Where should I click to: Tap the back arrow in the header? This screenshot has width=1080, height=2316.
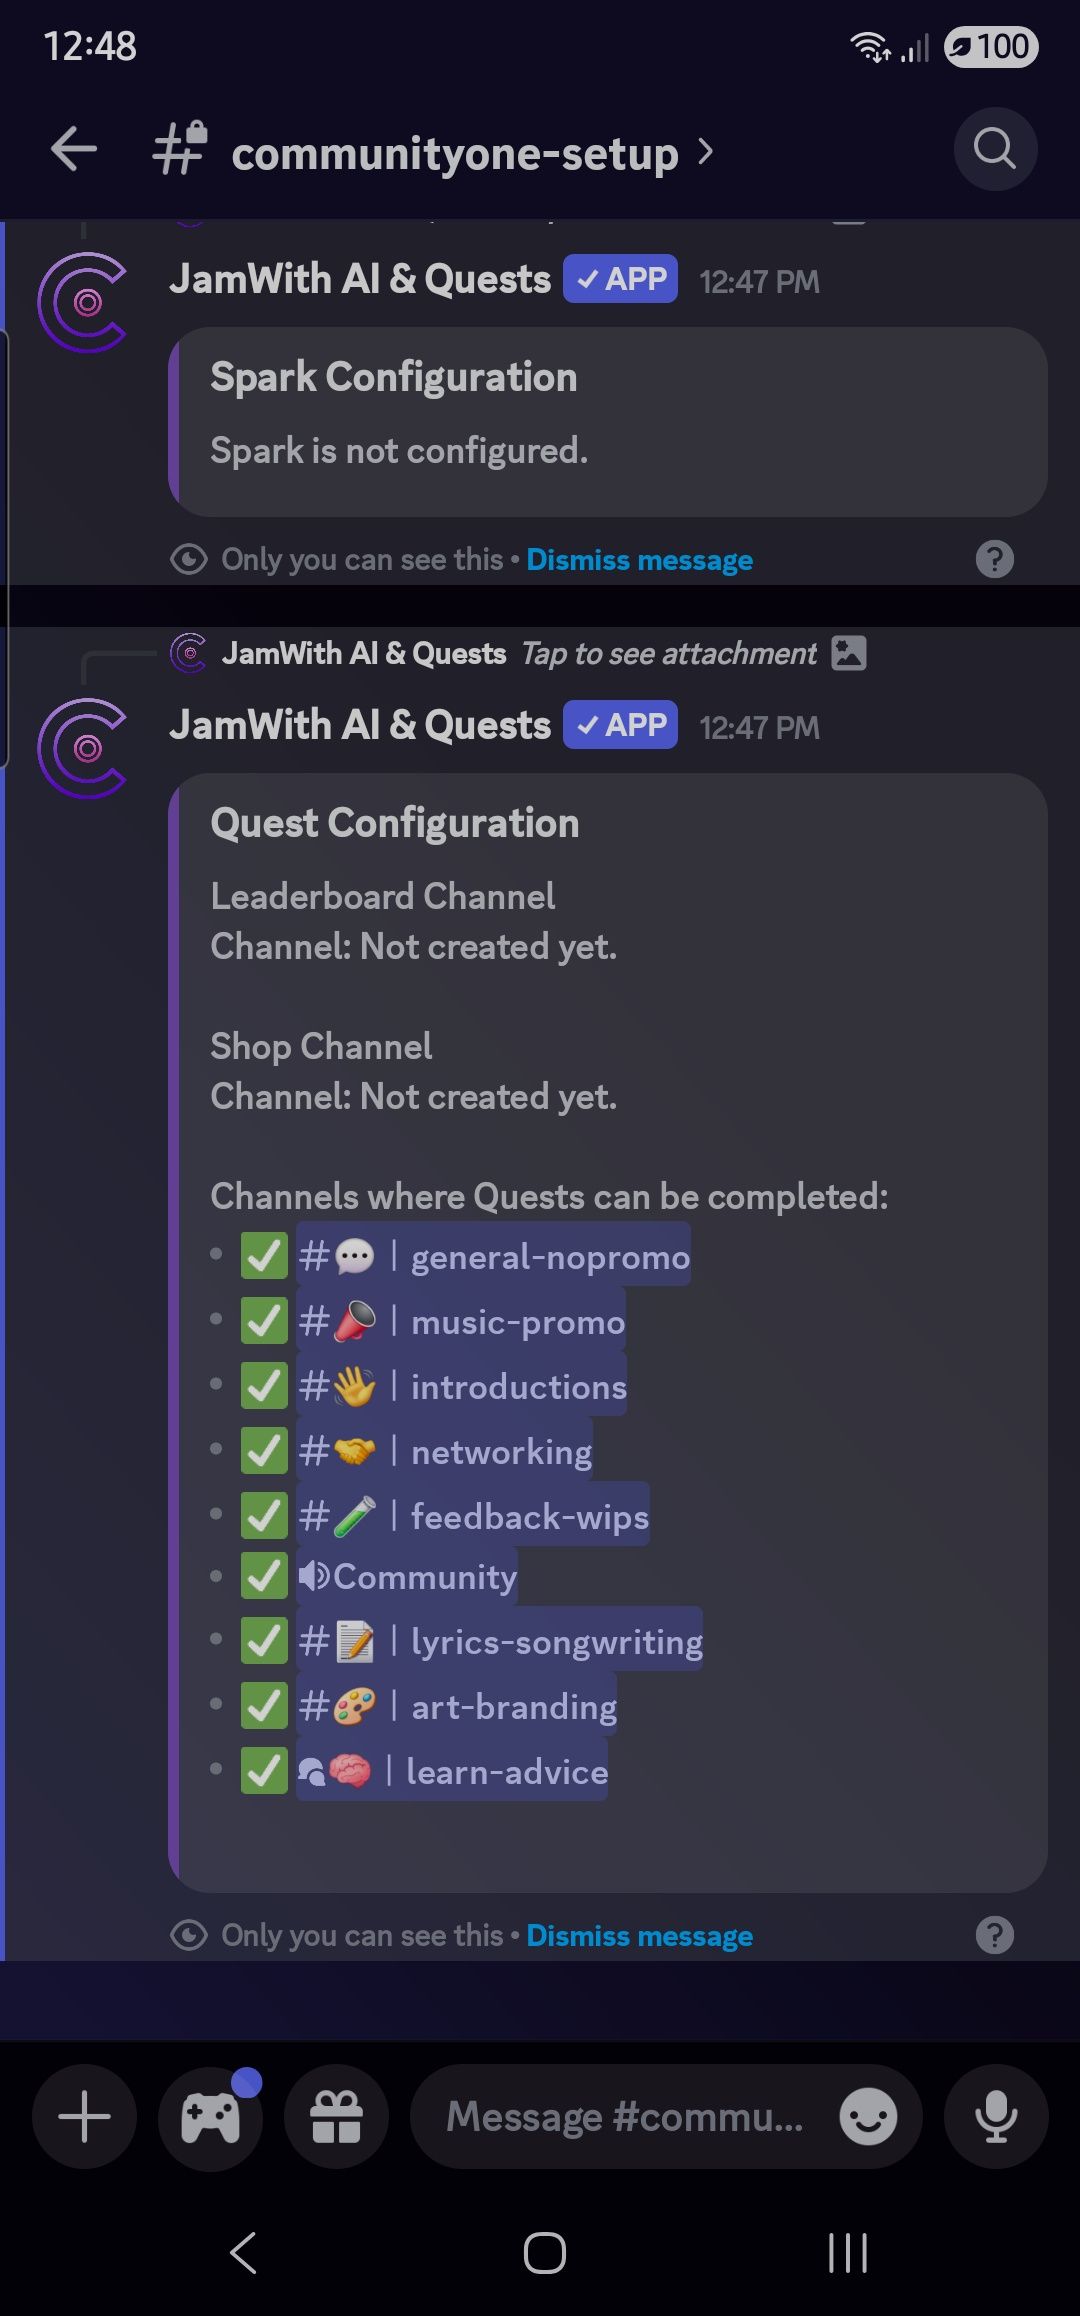tap(74, 150)
